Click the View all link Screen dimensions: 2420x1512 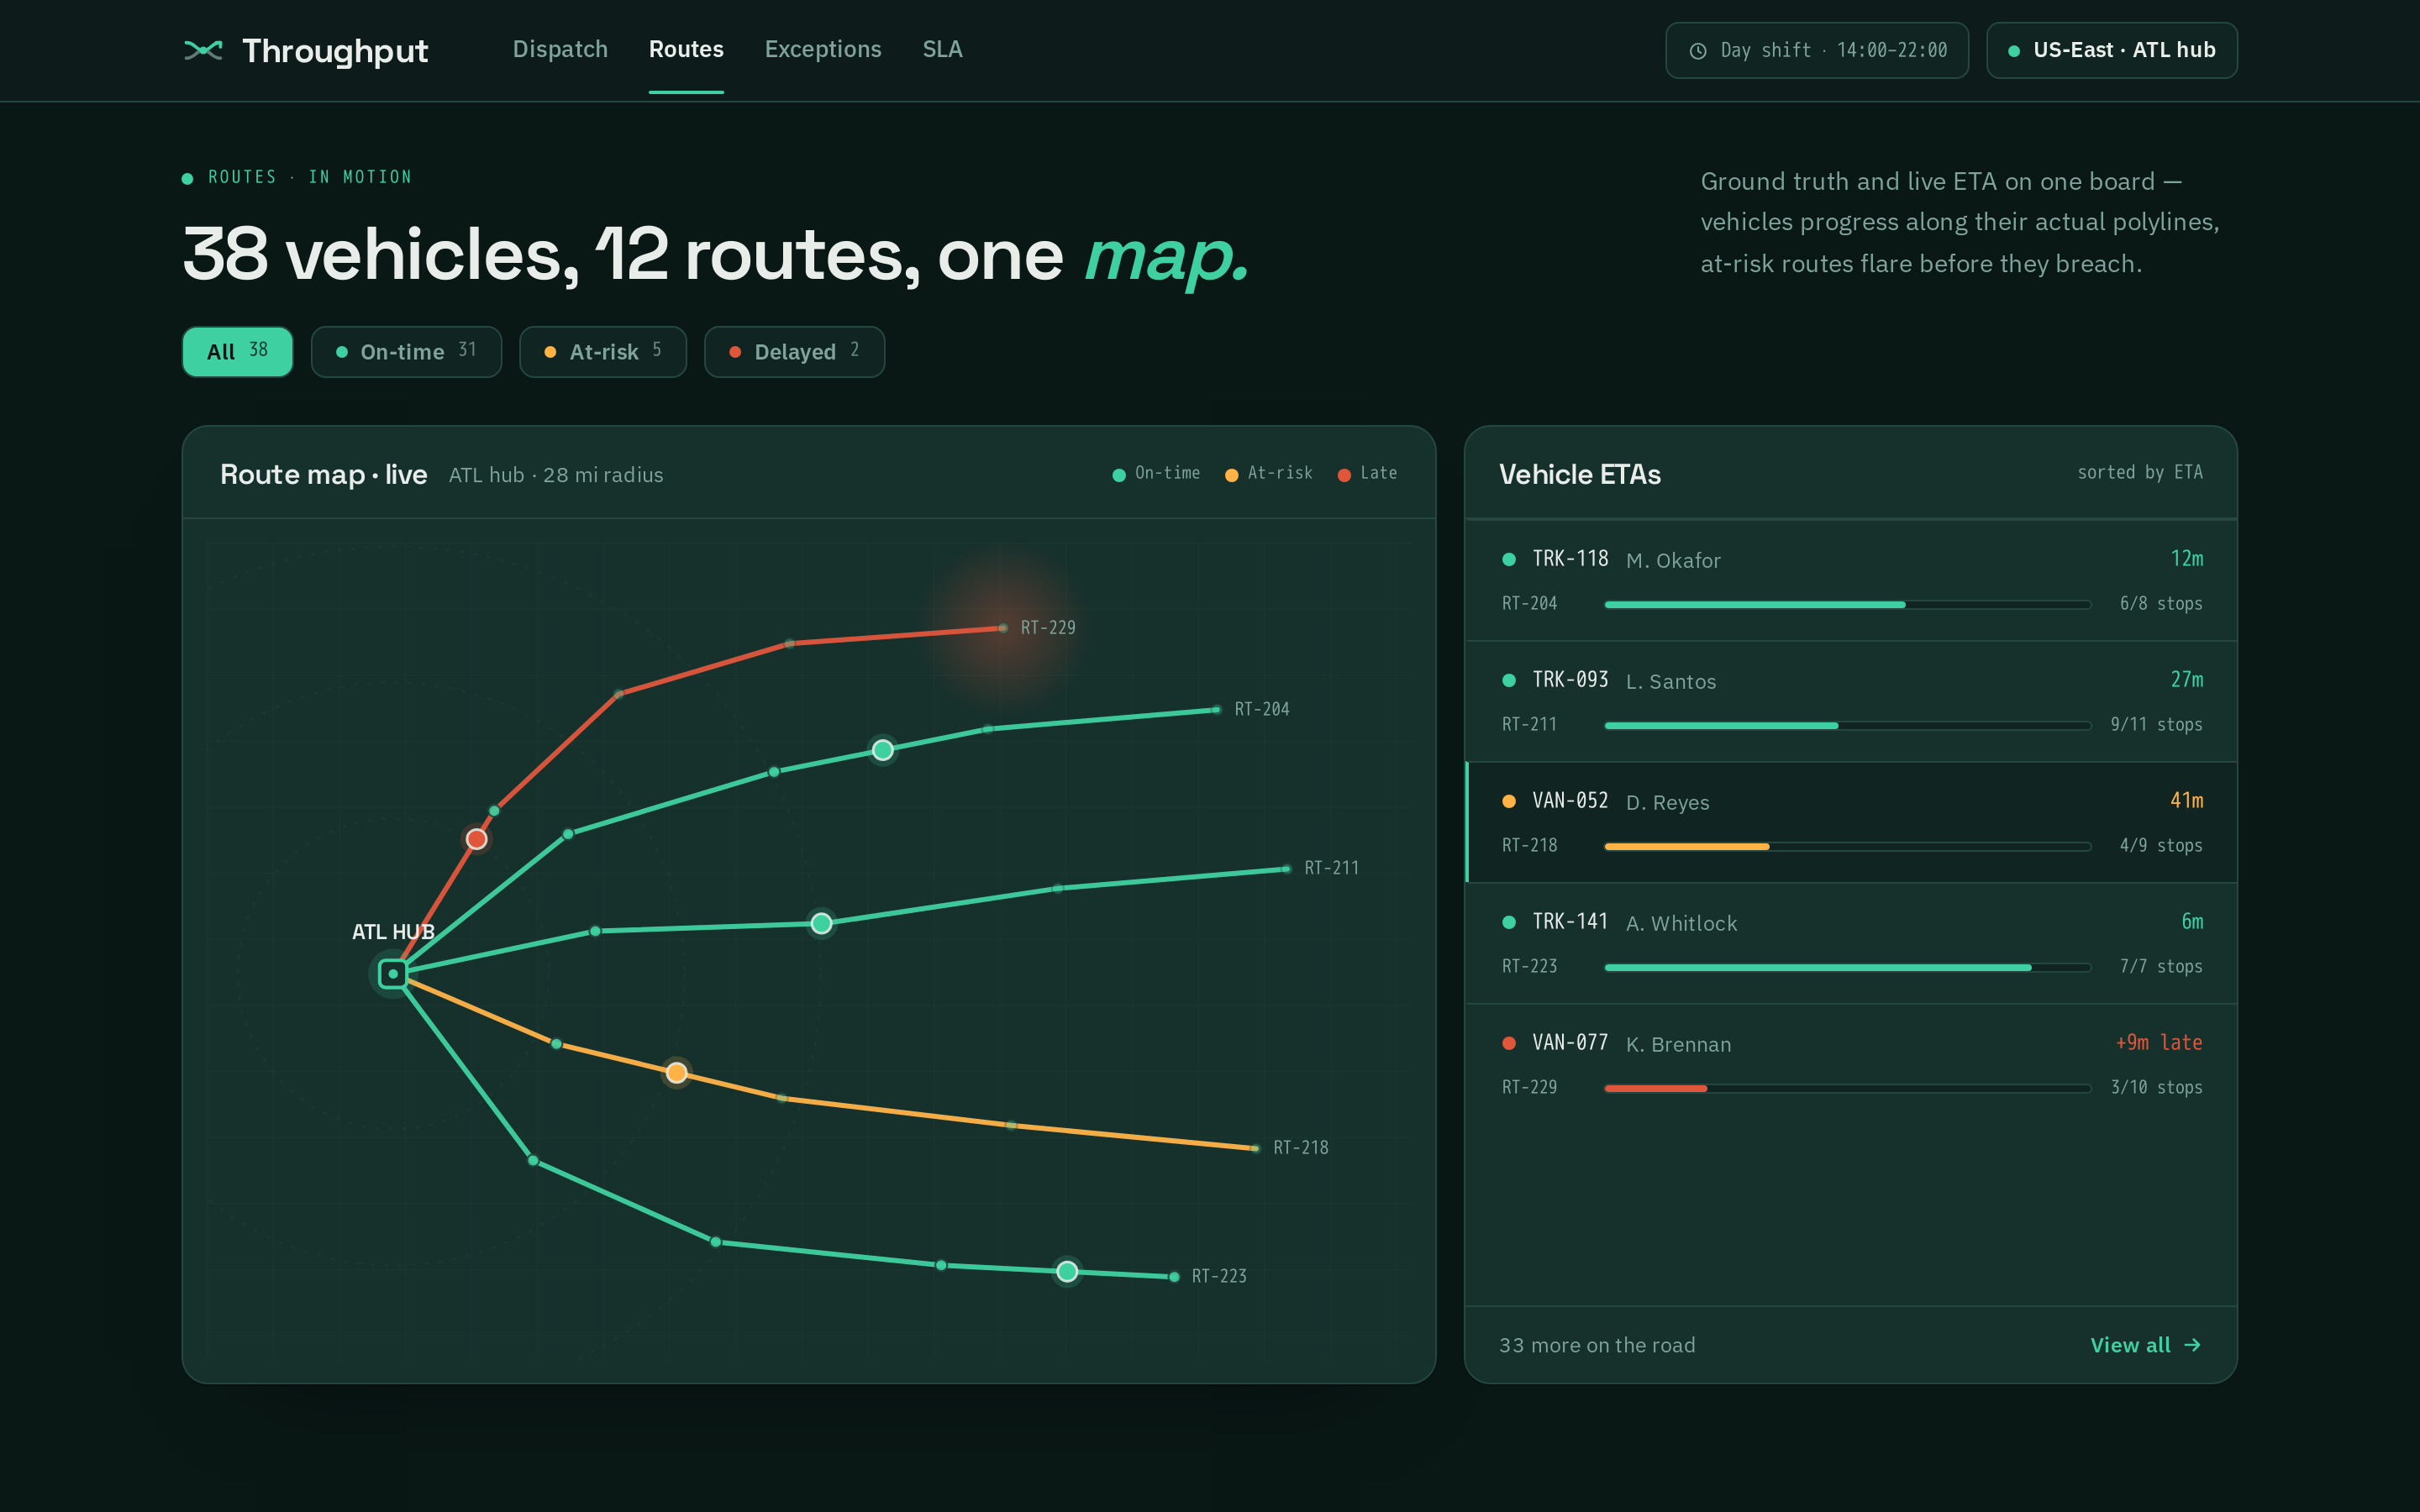pos(2146,1345)
